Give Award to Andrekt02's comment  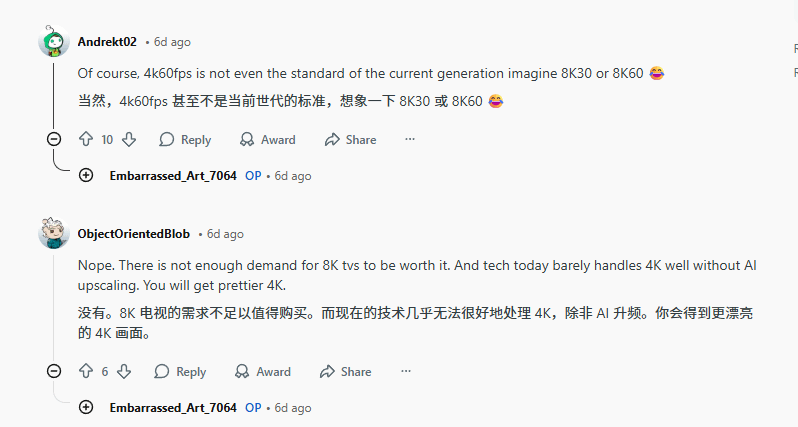click(x=267, y=140)
